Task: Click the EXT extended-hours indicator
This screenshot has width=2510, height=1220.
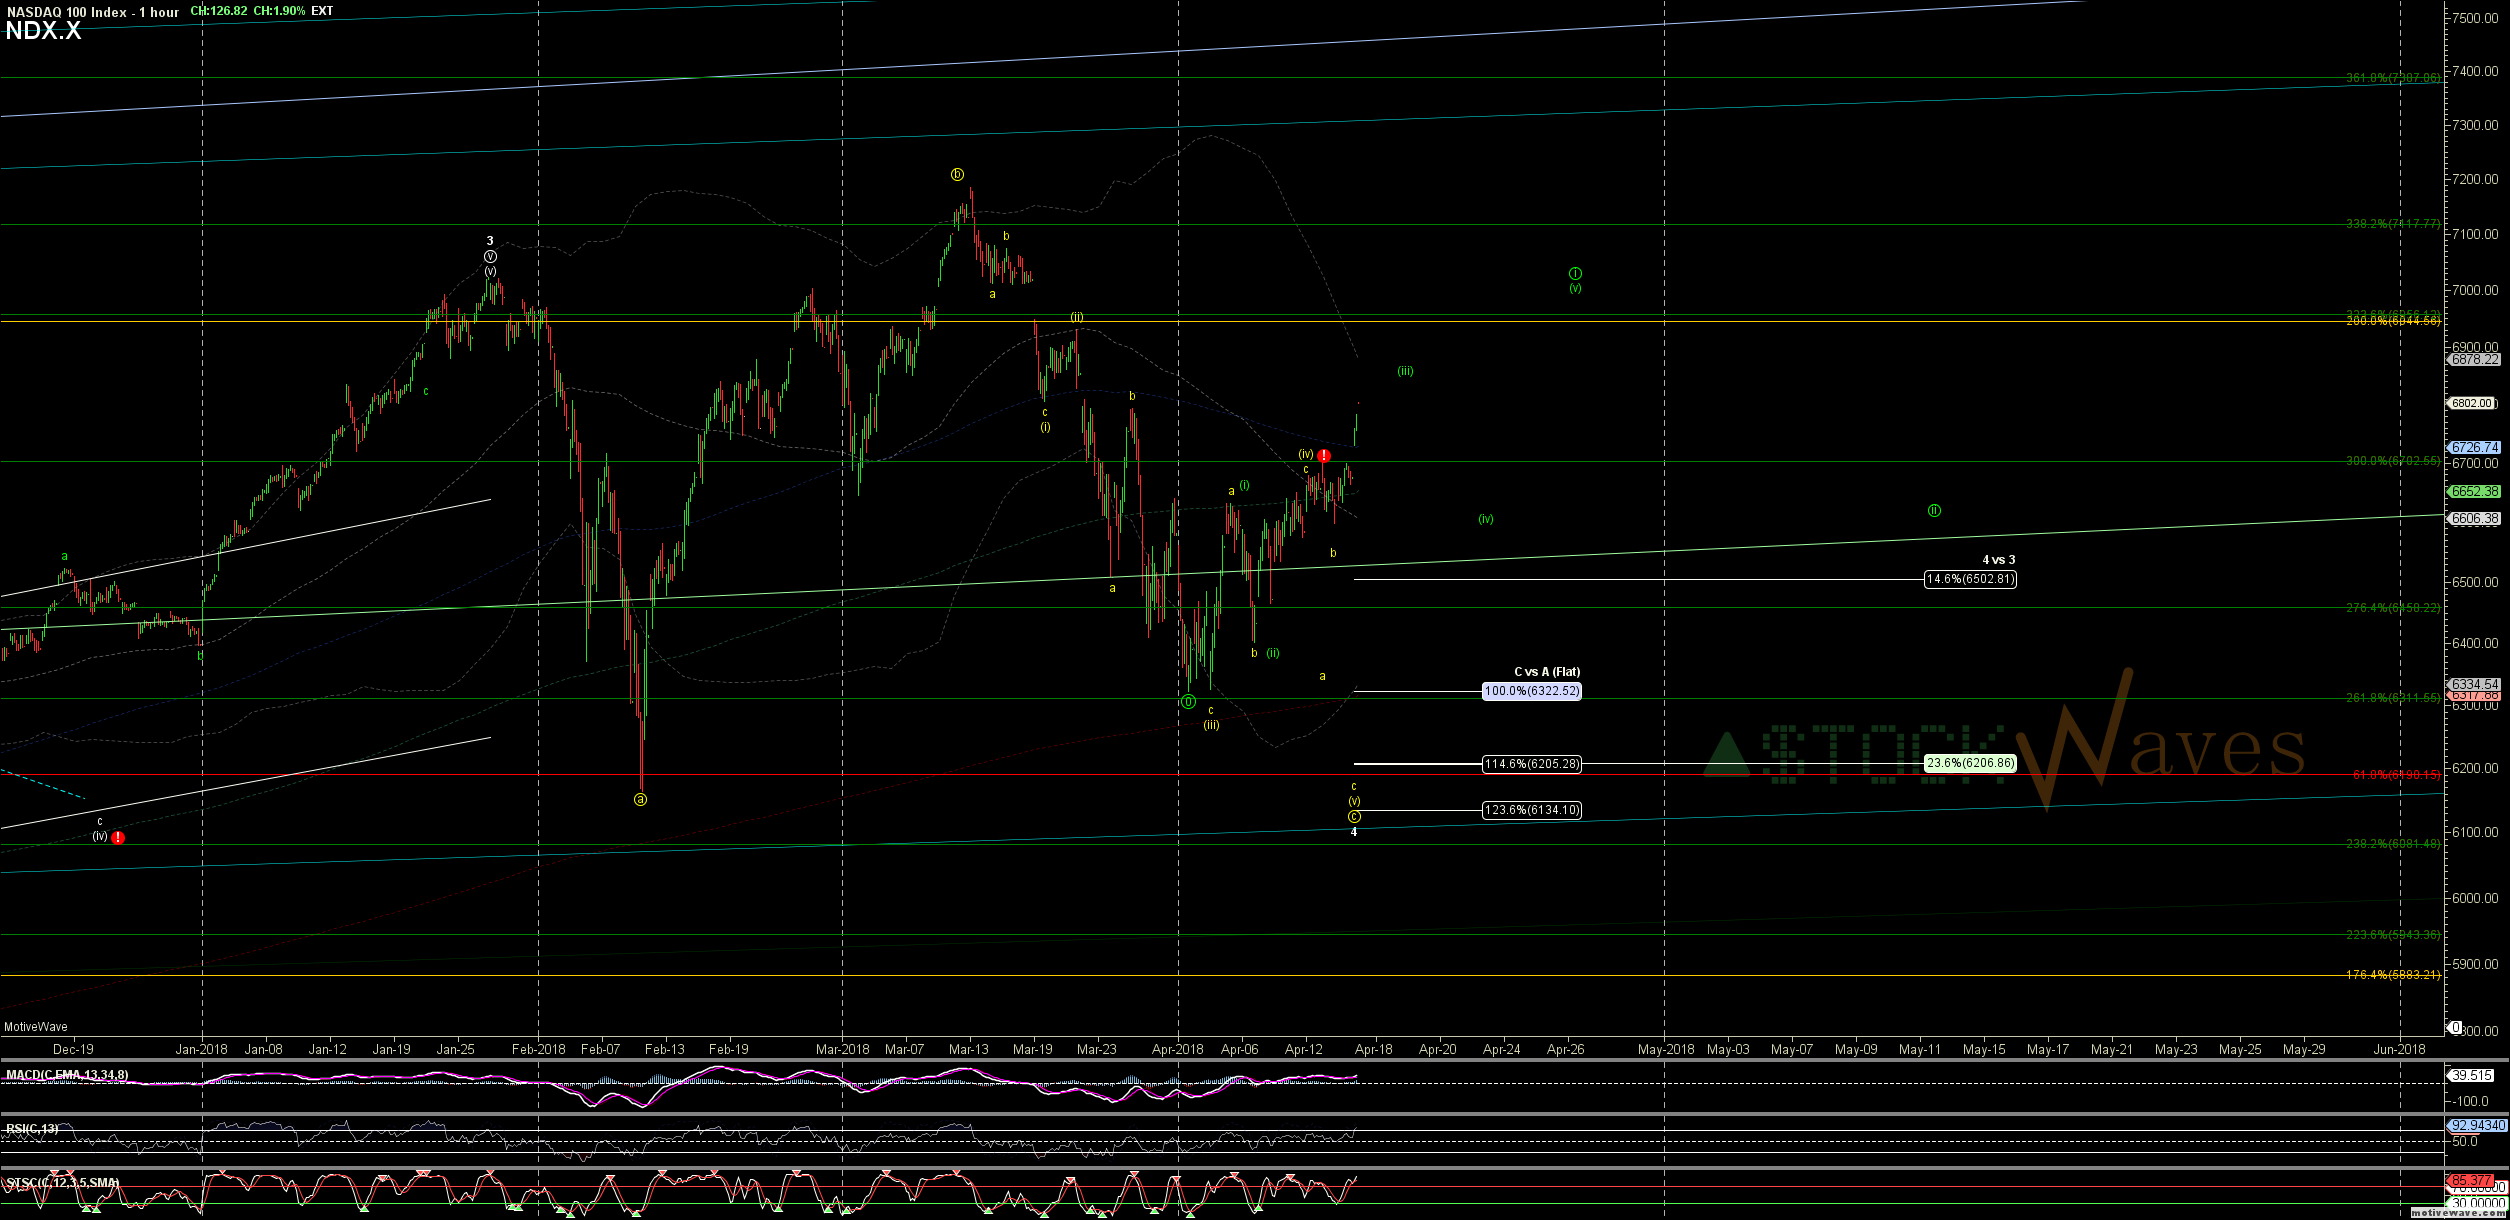Action: [322, 11]
